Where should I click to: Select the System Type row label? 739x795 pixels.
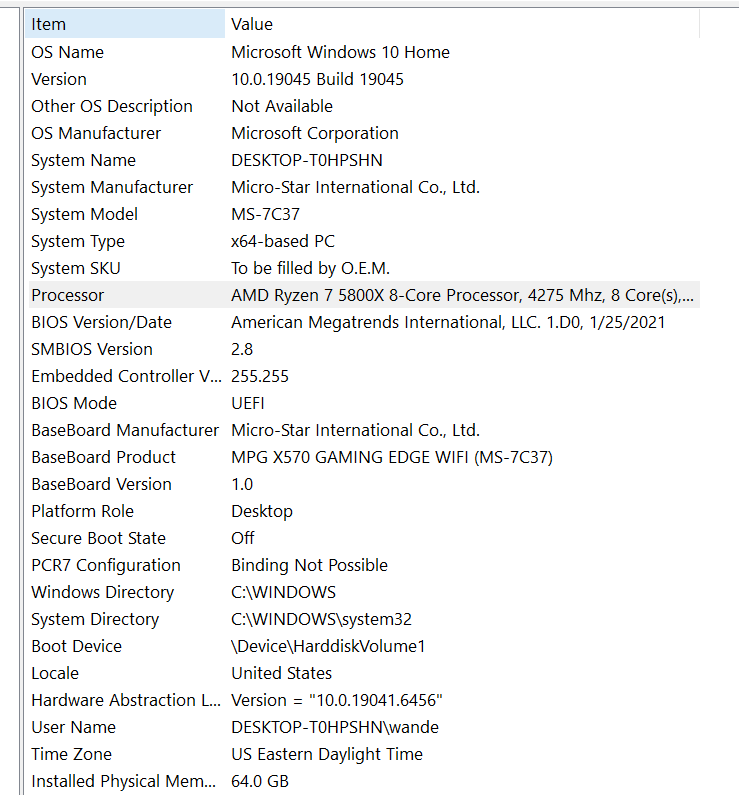coord(78,241)
